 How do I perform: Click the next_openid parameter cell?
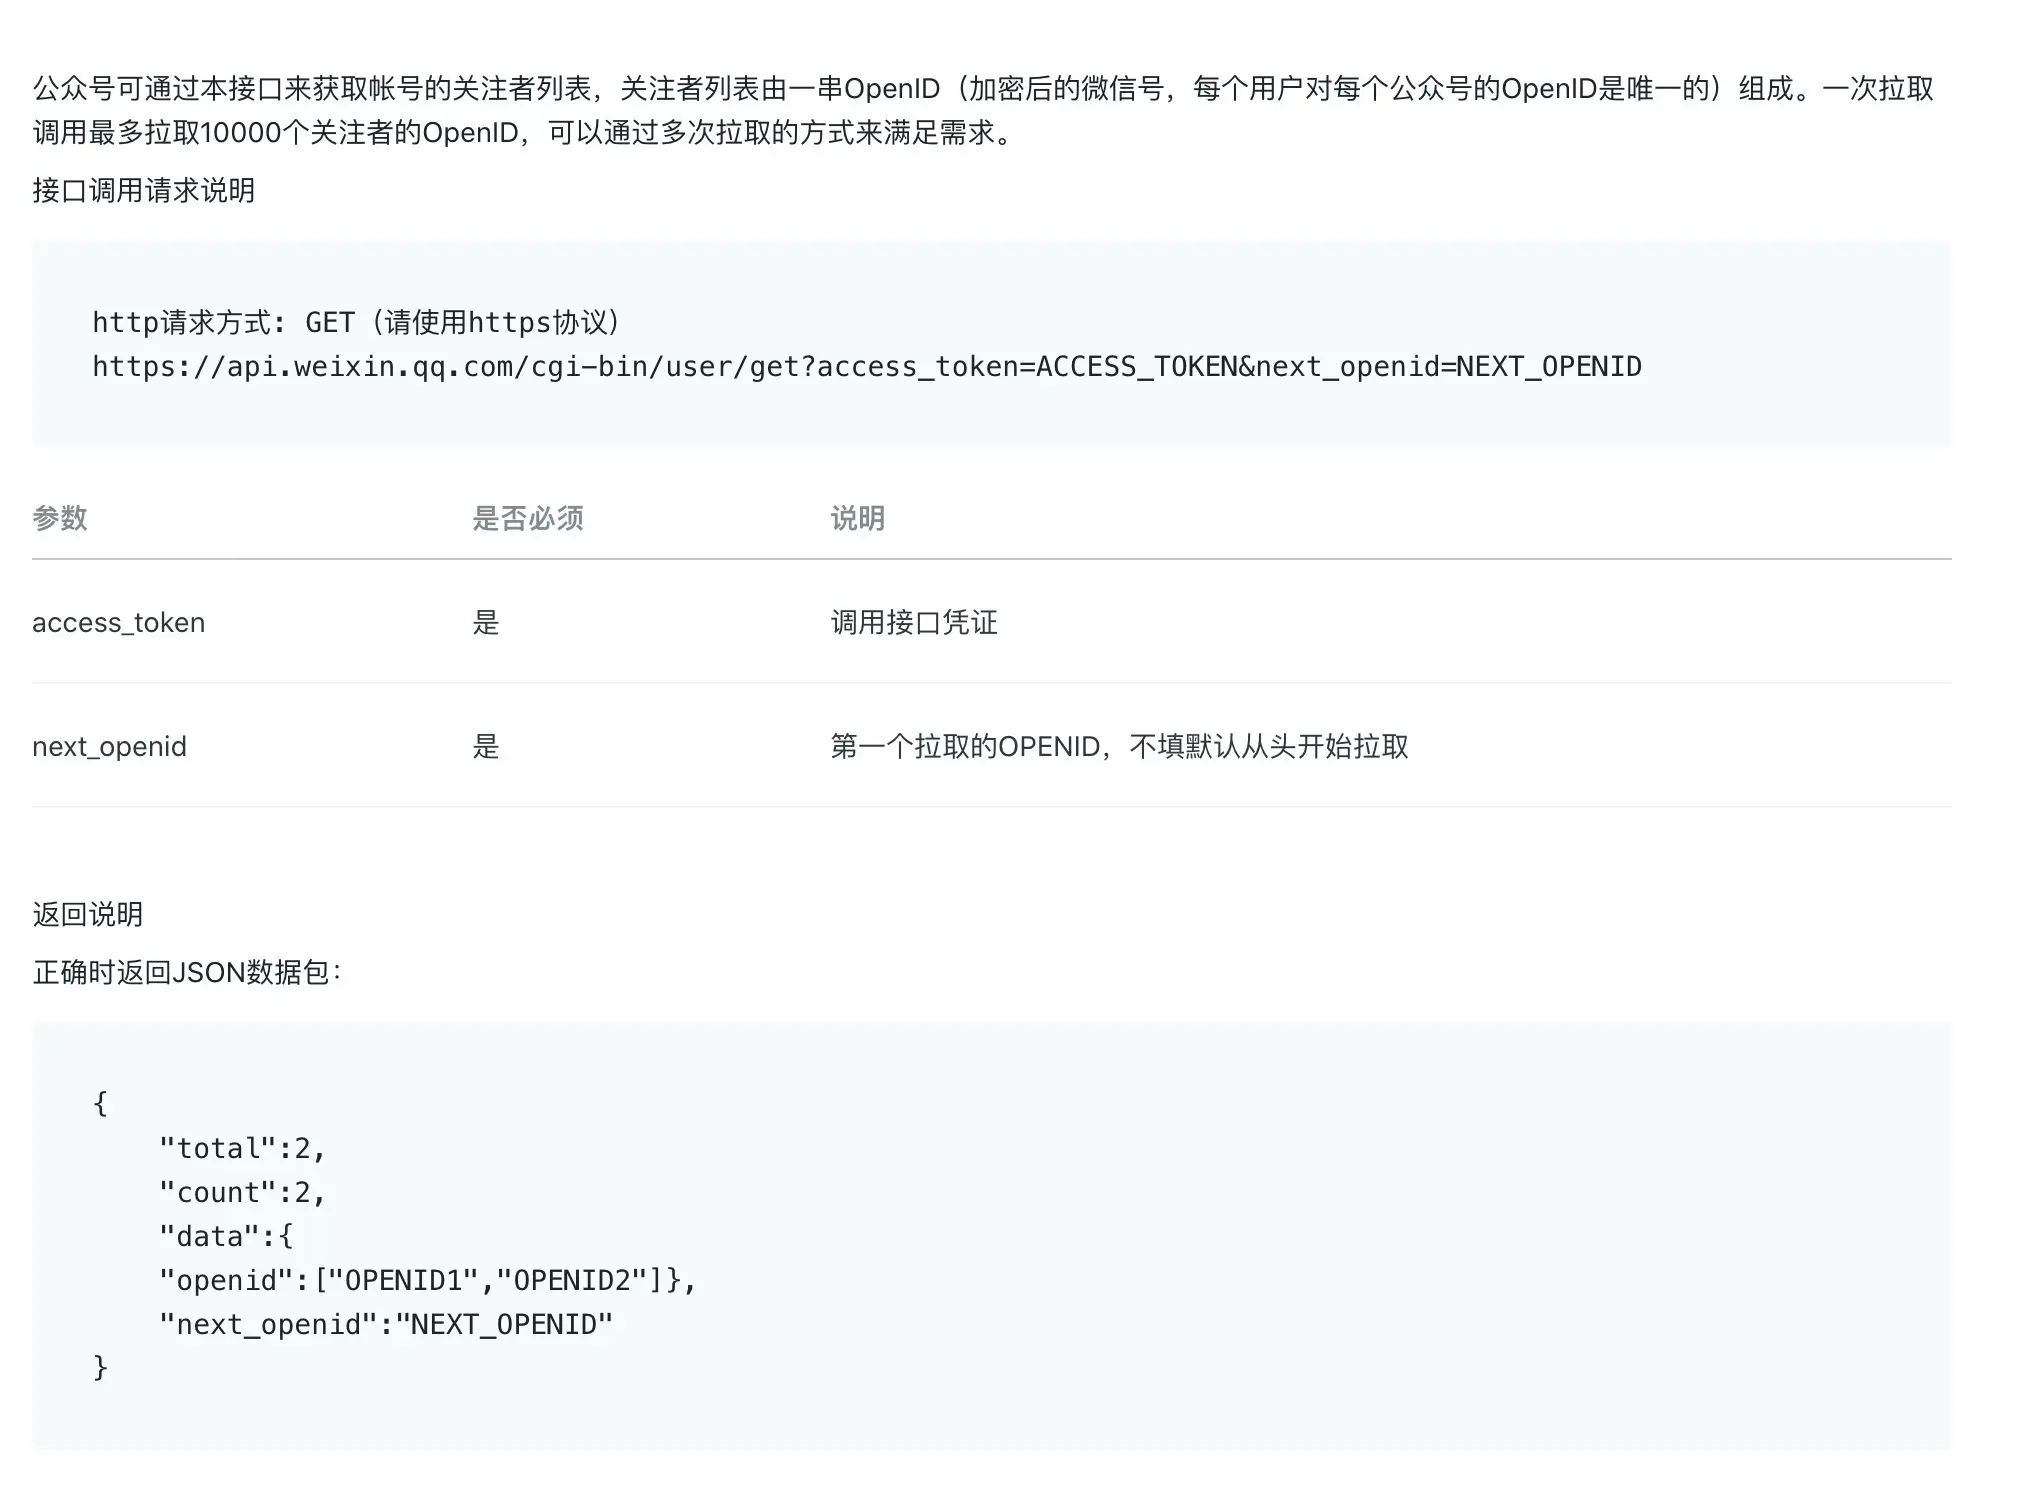point(109,747)
